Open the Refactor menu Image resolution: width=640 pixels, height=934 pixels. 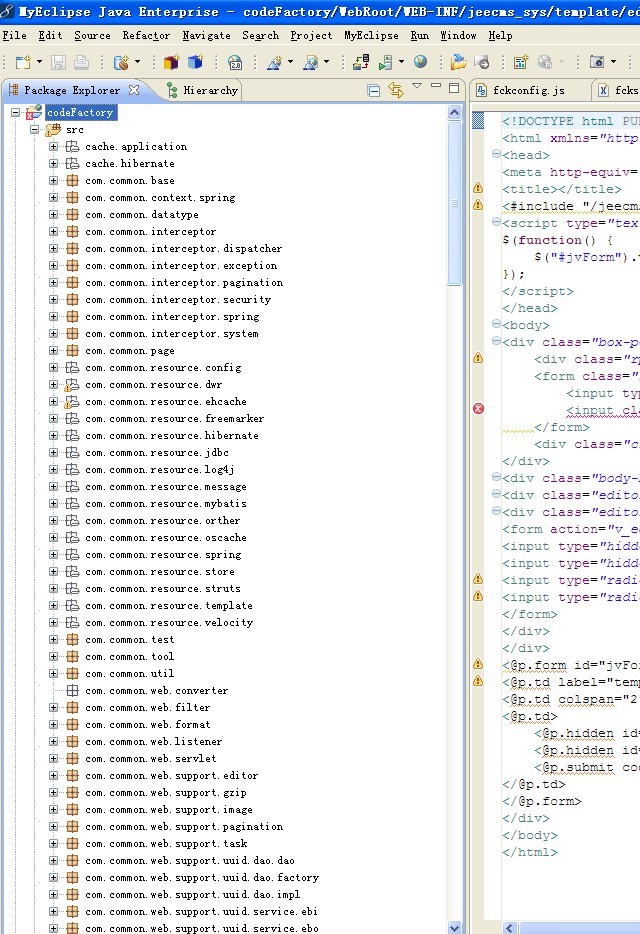click(146, 36)
